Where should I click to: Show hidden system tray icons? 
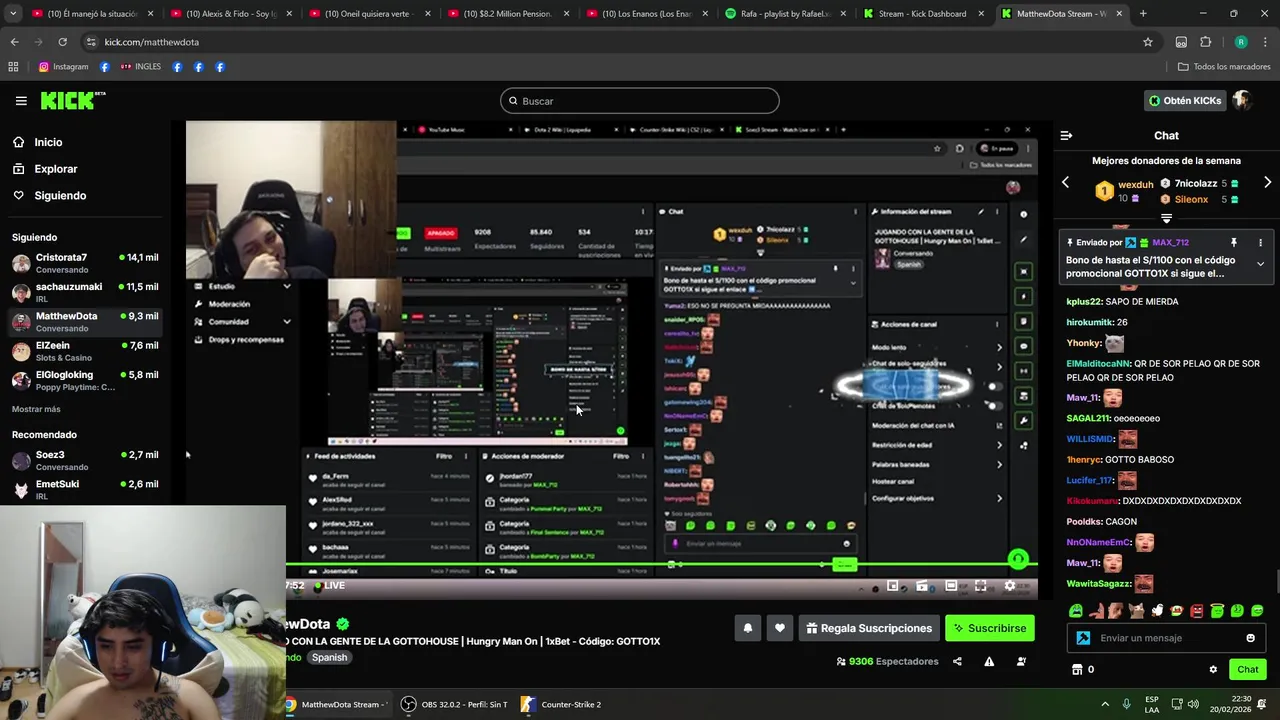pyautogui.click(x=1105, y=704)
